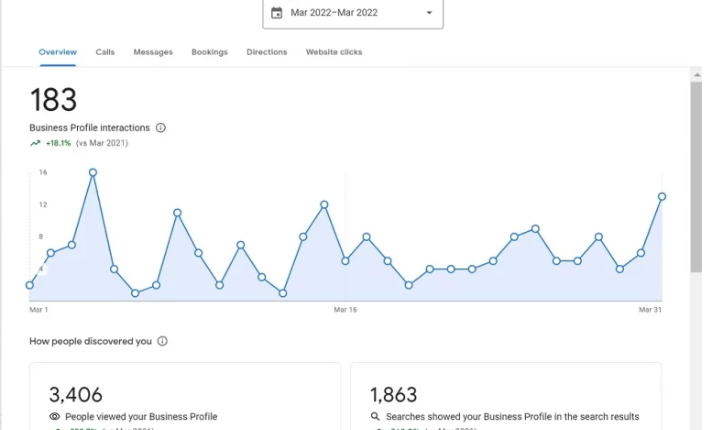Select the Bookings tab
The image size is (712, 430).
point(209,52)
